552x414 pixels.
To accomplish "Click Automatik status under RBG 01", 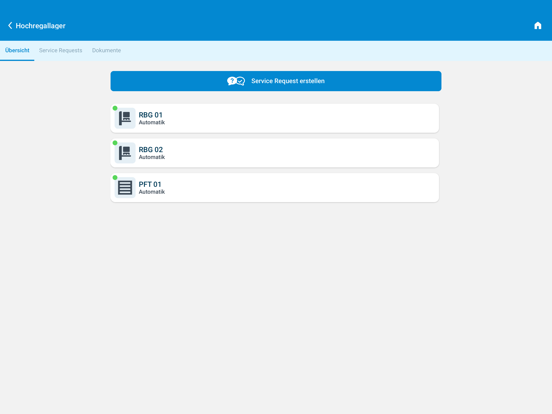I will coord(152,123).
